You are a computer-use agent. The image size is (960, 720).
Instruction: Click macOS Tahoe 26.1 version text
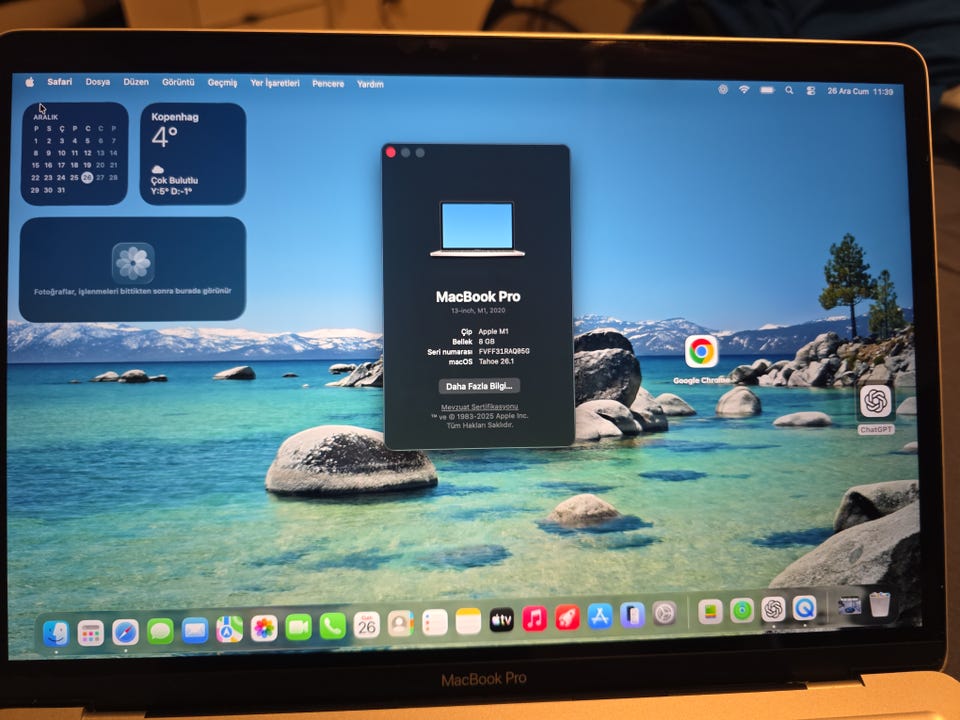(x=496, y=361)
